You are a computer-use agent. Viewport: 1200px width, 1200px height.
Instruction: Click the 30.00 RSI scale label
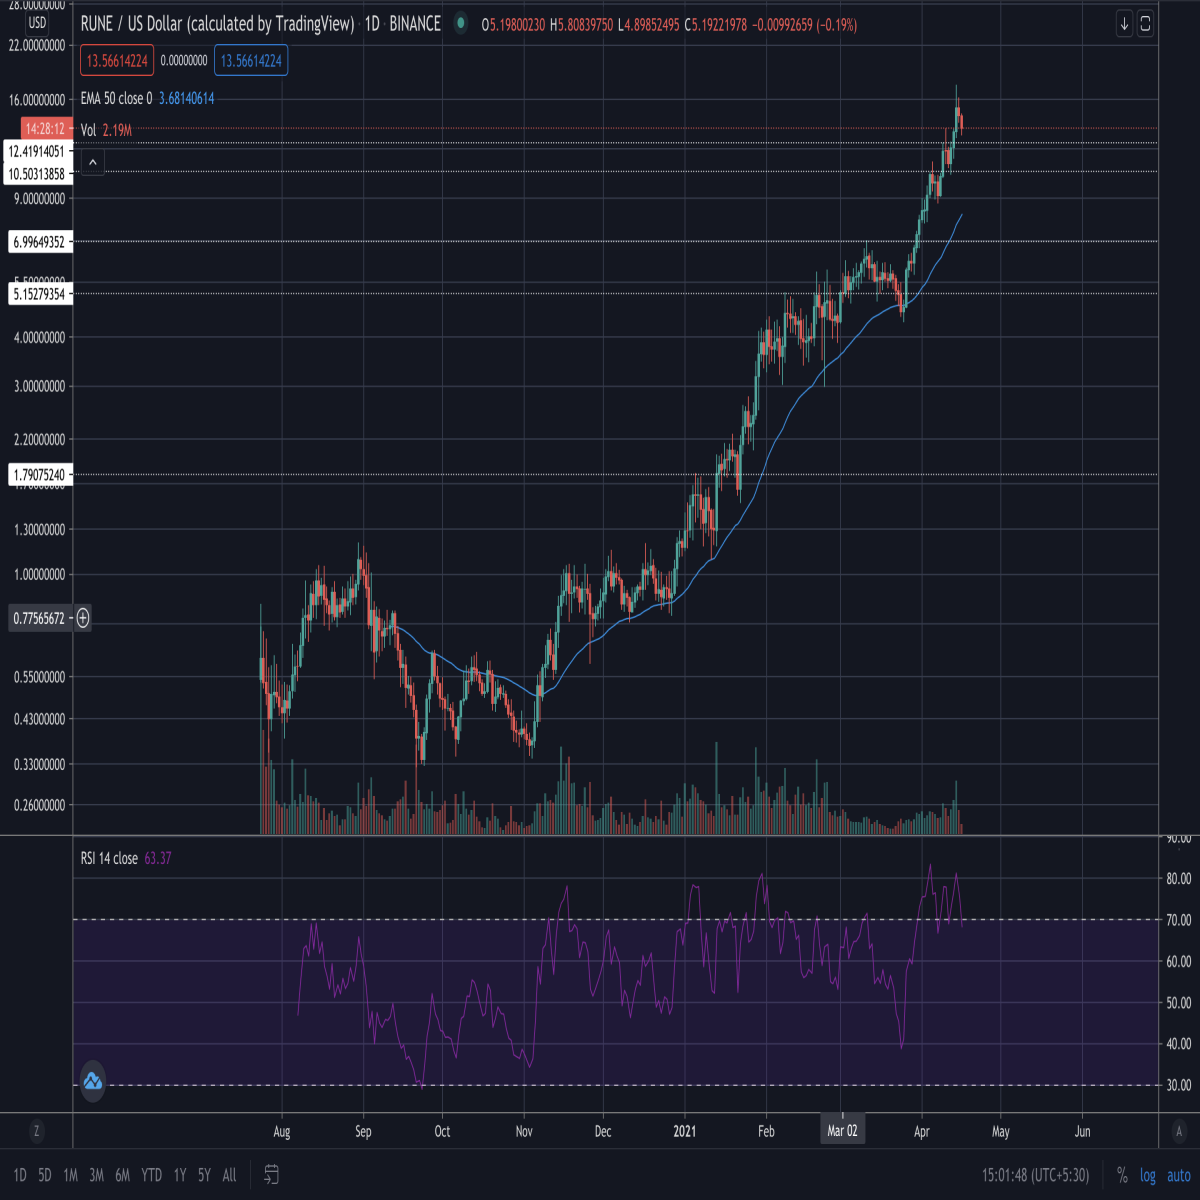coord(1179,1085)
